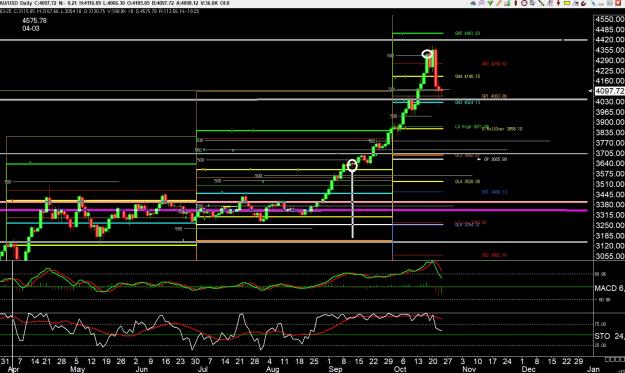Click the red icon at the toolbar's far right
The image size is (625, 373).
pyautogui.click(x=618, y=3)
